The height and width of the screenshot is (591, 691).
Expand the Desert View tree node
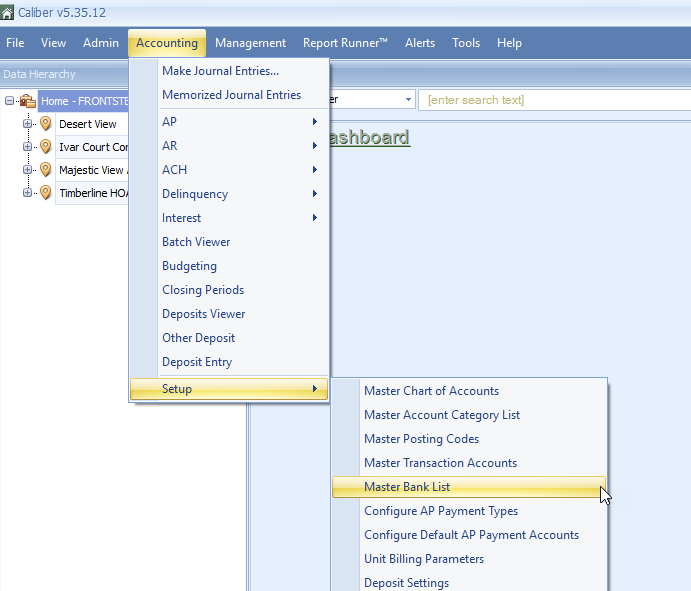28,124
